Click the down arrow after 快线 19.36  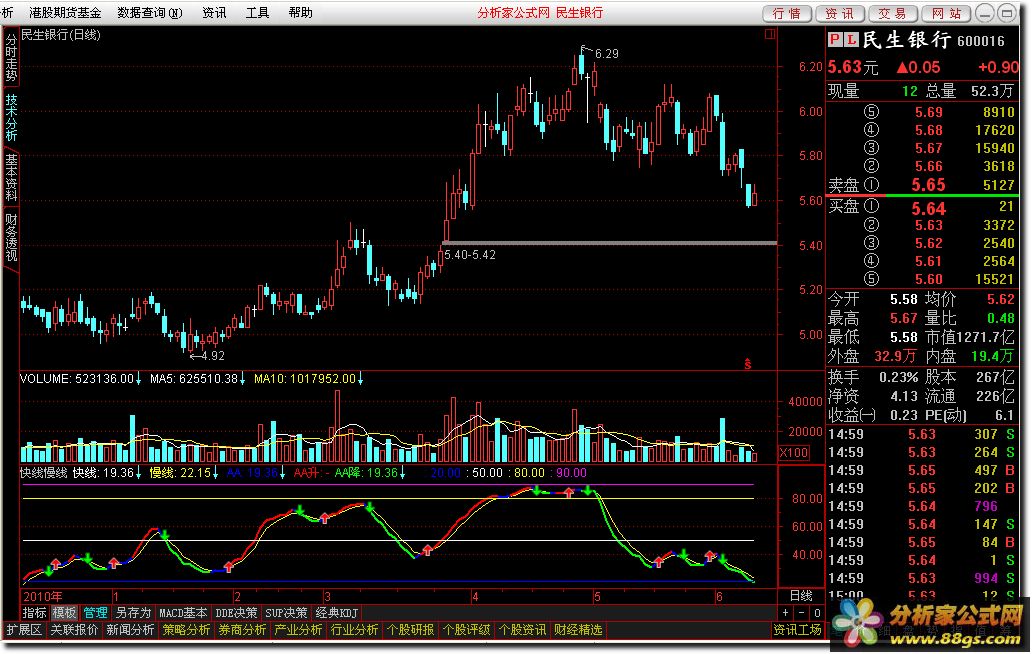pyautogui.click(x=138, y=473)
